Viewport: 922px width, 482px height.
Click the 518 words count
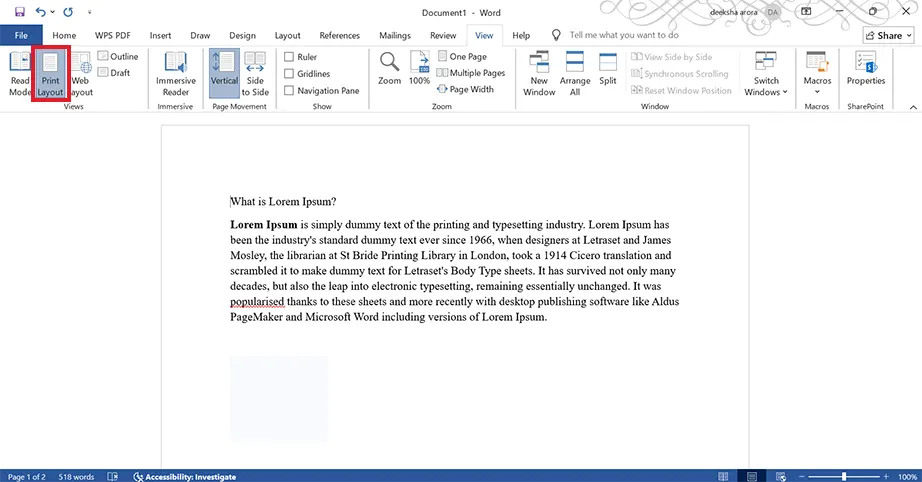76,477
